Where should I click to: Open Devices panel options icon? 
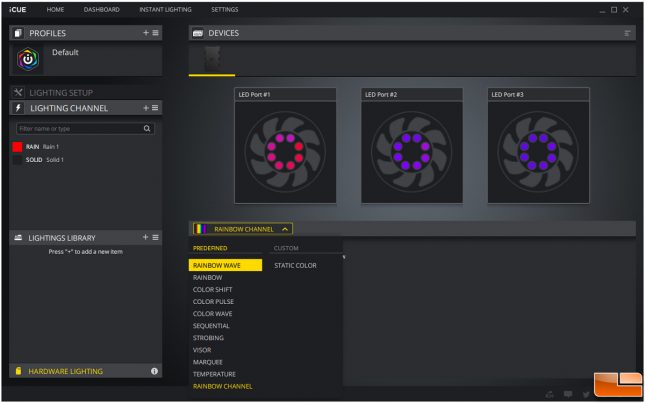(x=627, y=33)
